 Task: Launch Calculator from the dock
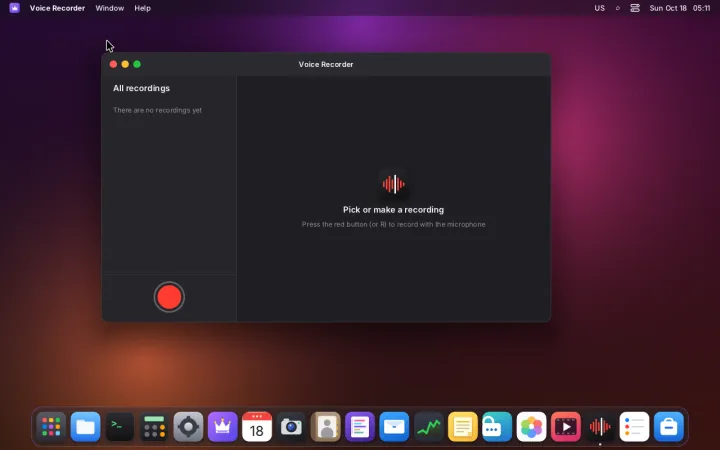coord(154,427)
